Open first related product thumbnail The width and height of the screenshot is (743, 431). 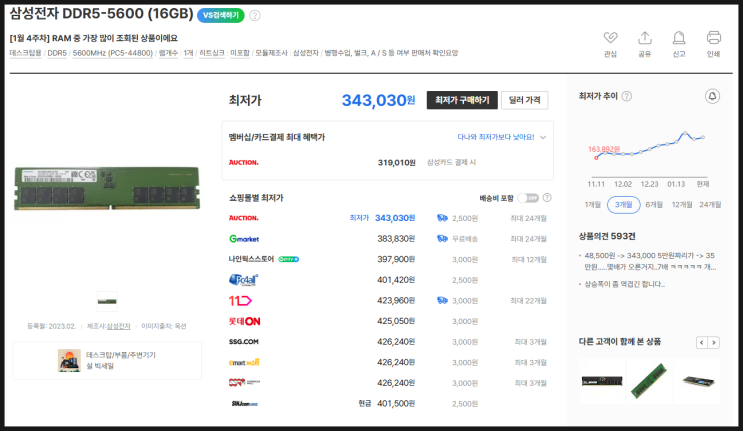click(602, 381)
